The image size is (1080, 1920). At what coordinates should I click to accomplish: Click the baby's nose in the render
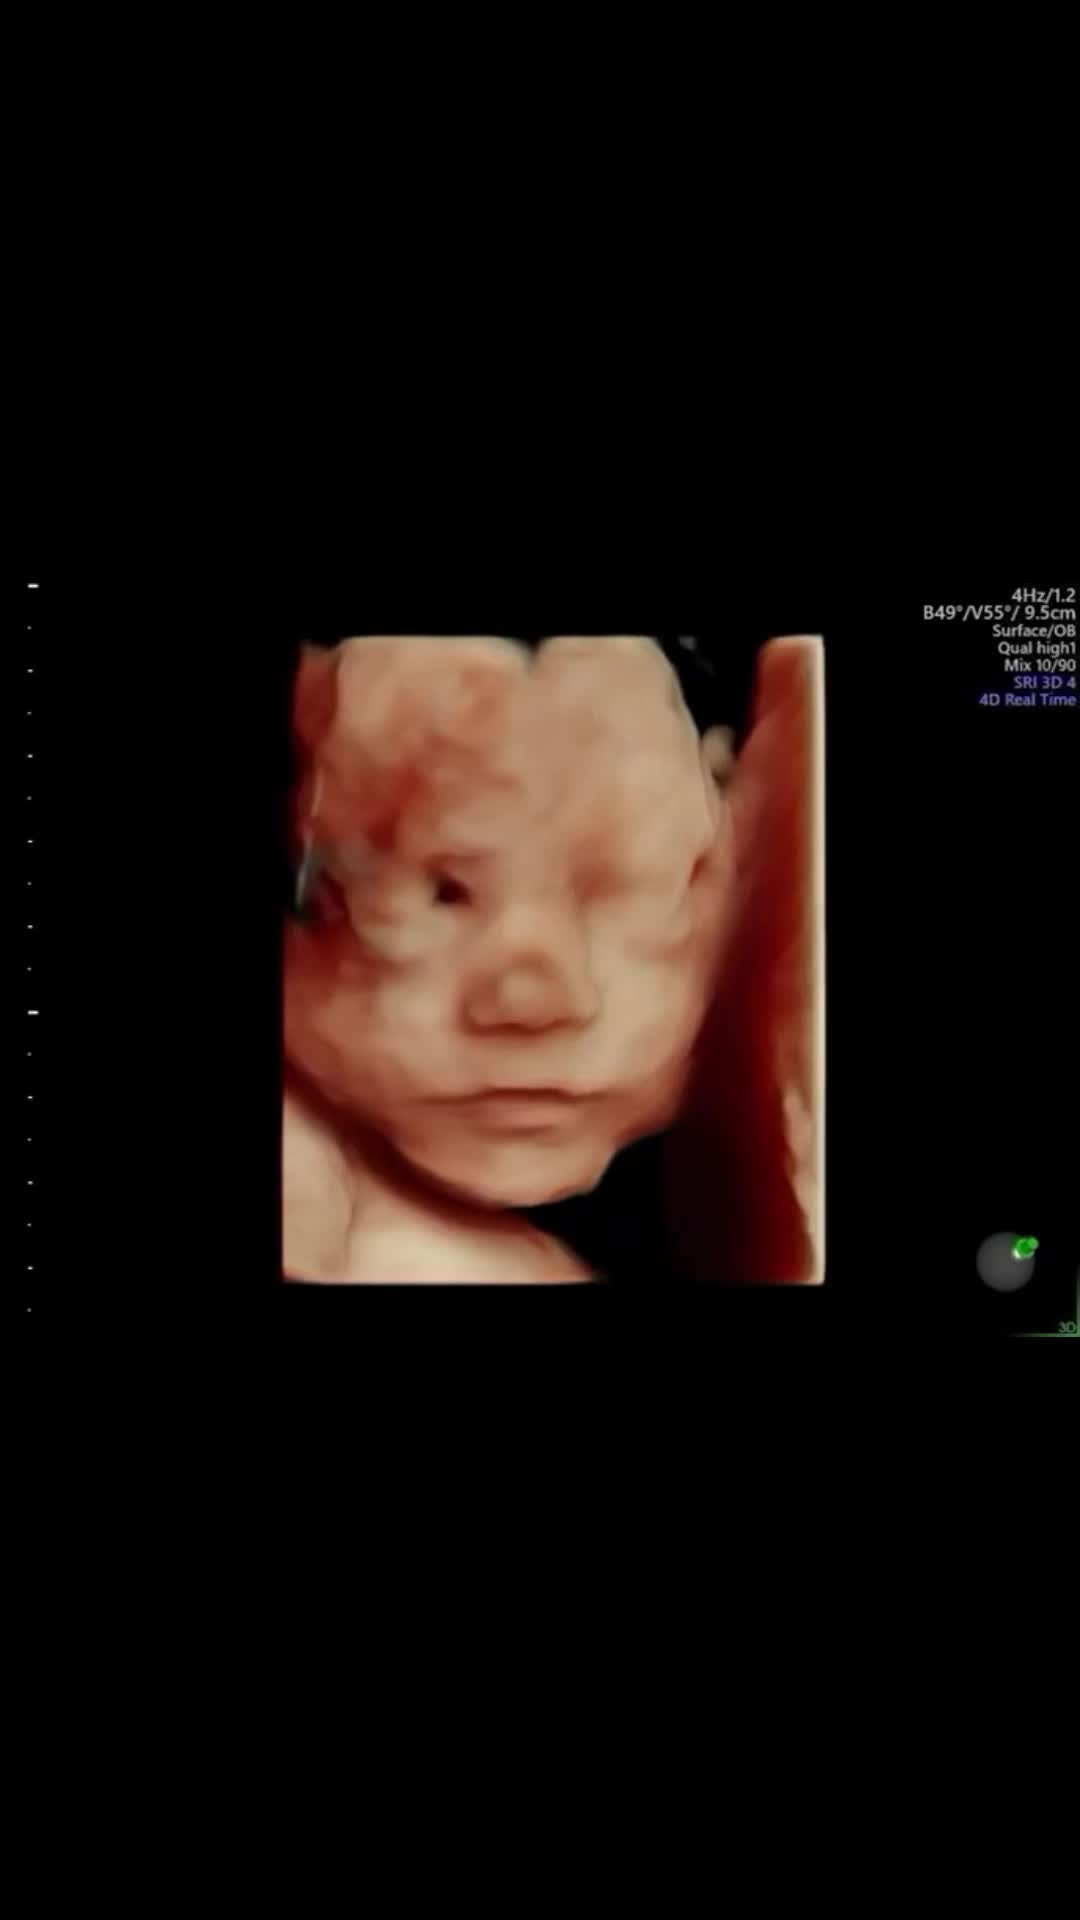(528, 995)
